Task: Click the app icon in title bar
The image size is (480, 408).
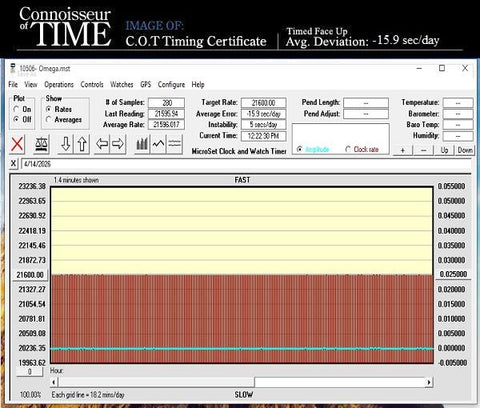Action: (x=13, y=69)
